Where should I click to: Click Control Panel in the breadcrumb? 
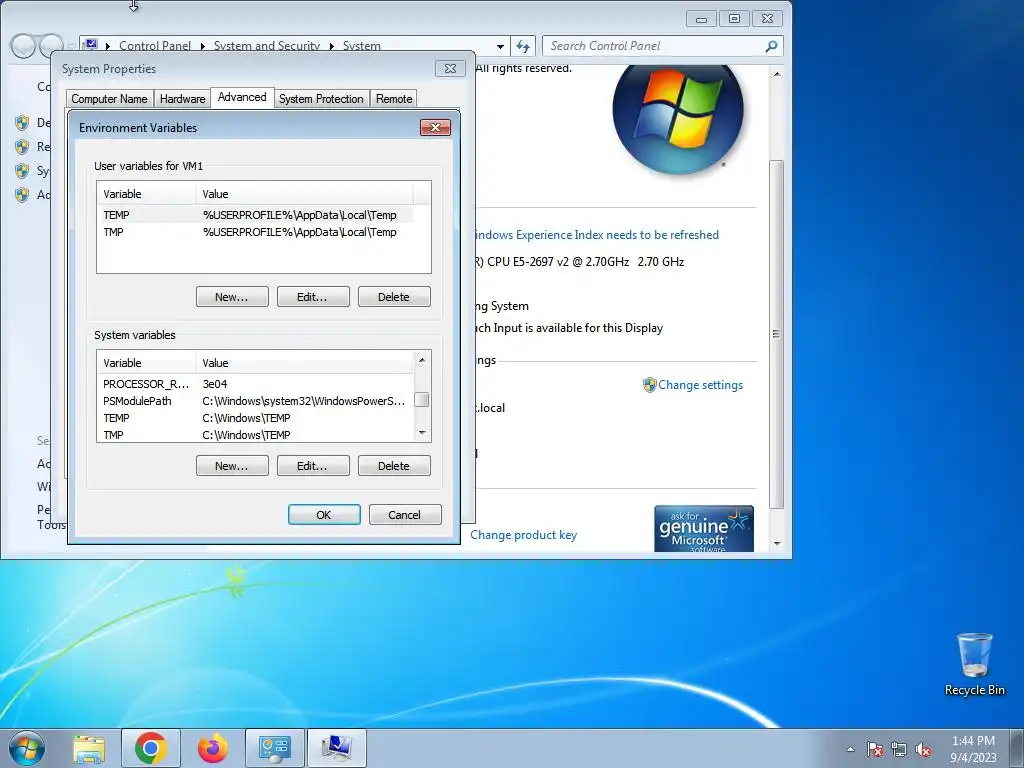155,46
